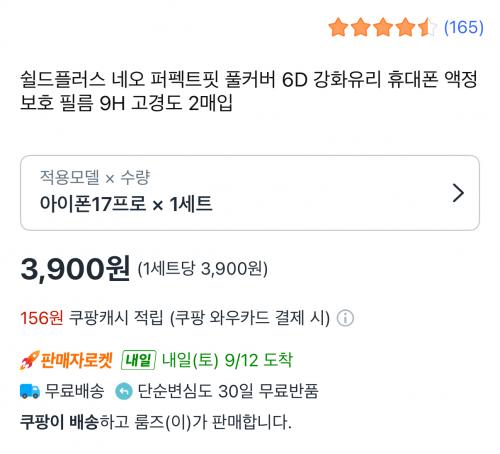Click the info icon next to 쿠팡캐시 적립
500x454 pixels.
[x=345, y=318]
